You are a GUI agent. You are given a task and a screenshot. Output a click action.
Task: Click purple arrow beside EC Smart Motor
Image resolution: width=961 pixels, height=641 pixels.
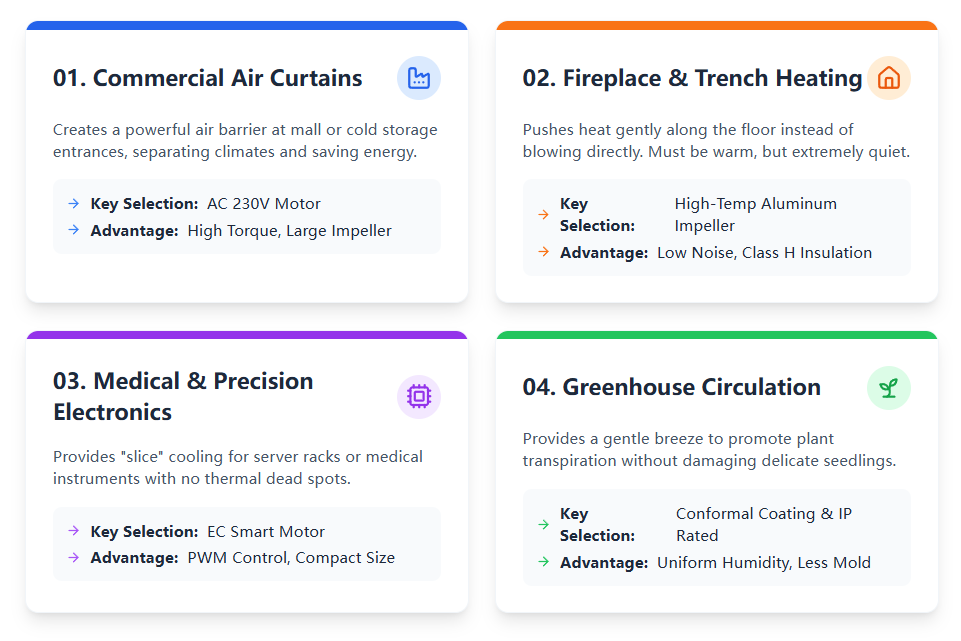tap(73, 532)
